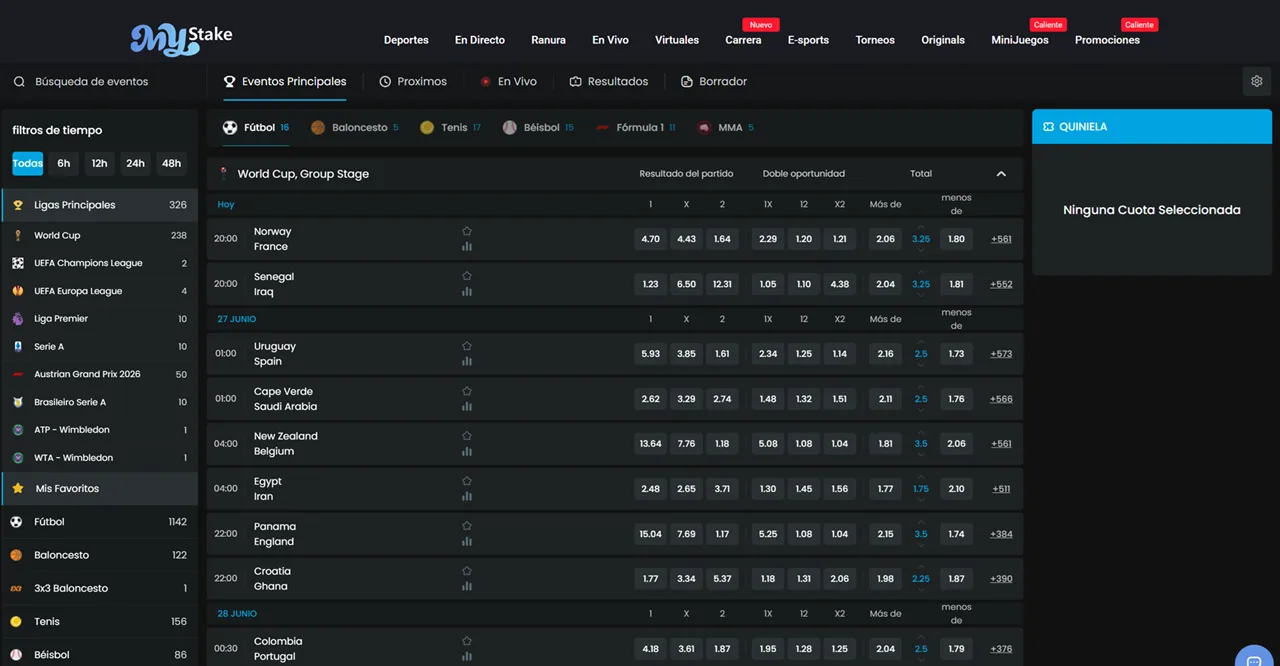Open 3x3 Baloncesto in sidebar
1280x666 pixels.
tap(99, 588)
